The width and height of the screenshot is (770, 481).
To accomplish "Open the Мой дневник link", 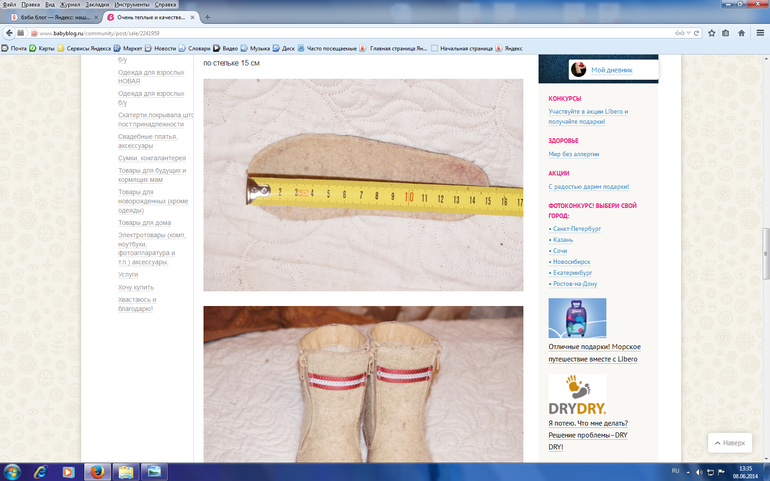I will pyautogui.click(x=611, y=70).
